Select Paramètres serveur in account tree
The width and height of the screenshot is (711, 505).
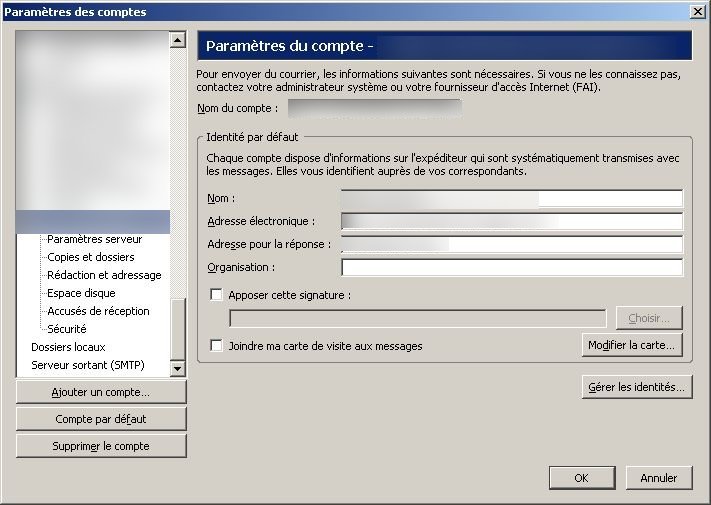(94, 239)
